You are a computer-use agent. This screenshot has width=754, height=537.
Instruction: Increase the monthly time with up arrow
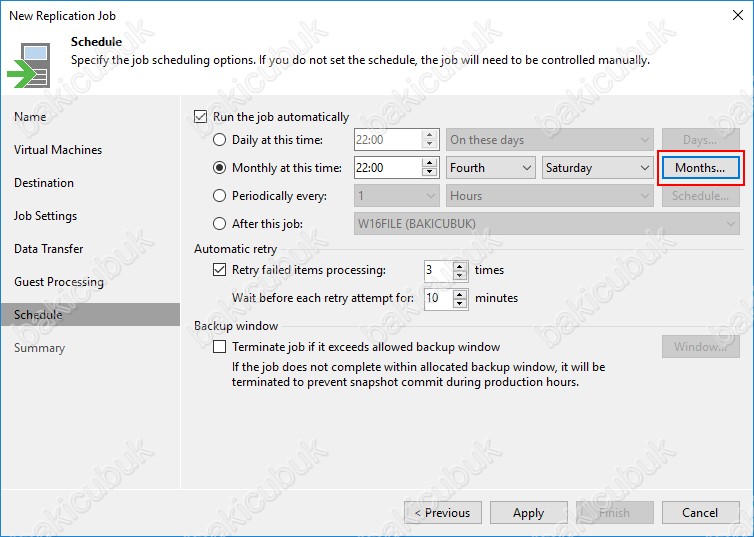[429, 163]
